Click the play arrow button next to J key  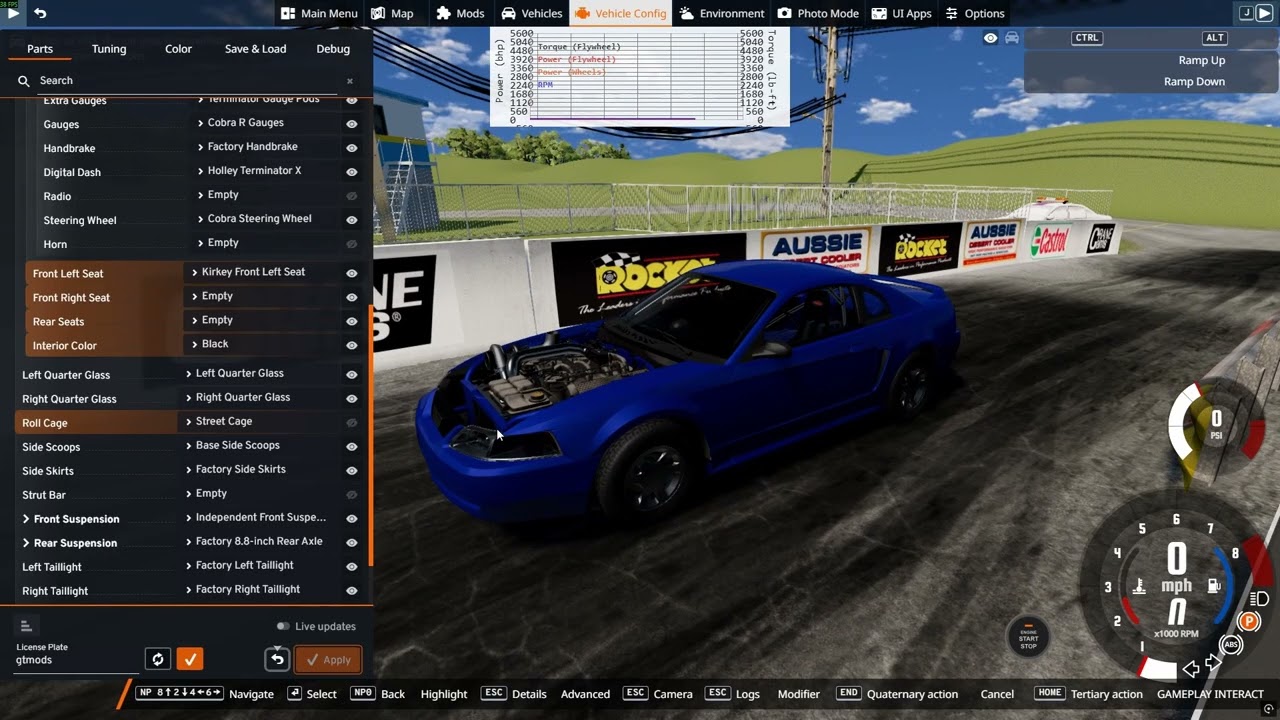coord(1264,13)
